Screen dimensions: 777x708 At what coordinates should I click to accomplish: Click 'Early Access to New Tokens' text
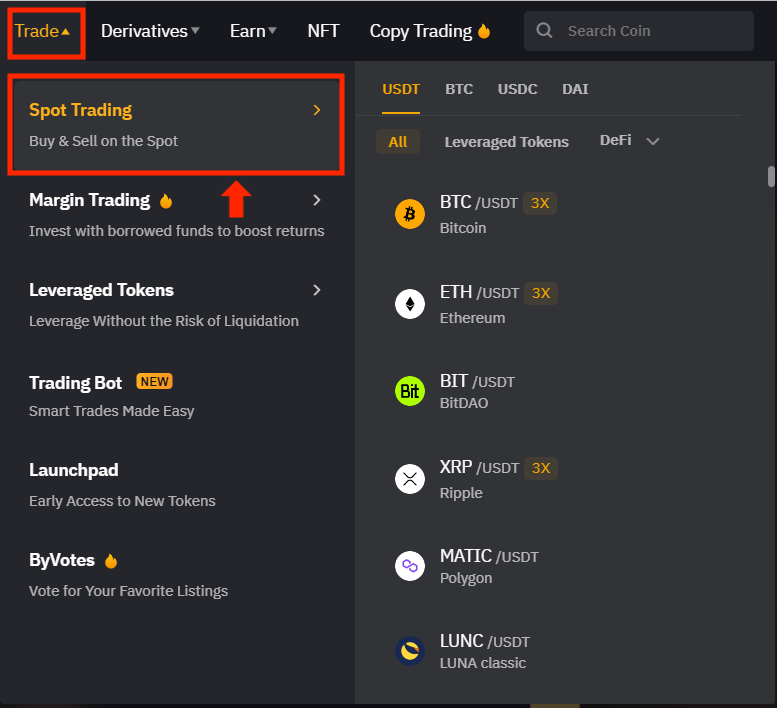[x=122, y=501]
